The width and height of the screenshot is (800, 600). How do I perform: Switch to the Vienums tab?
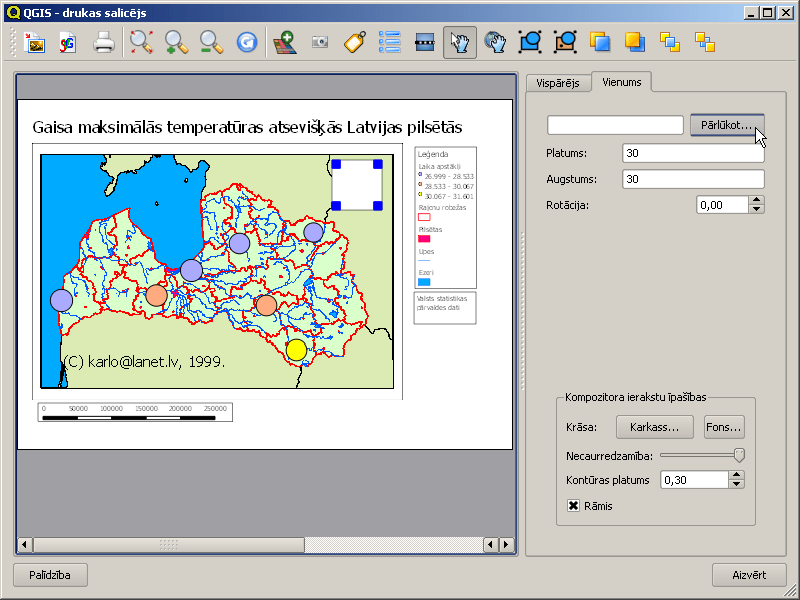tap(621, 82)
